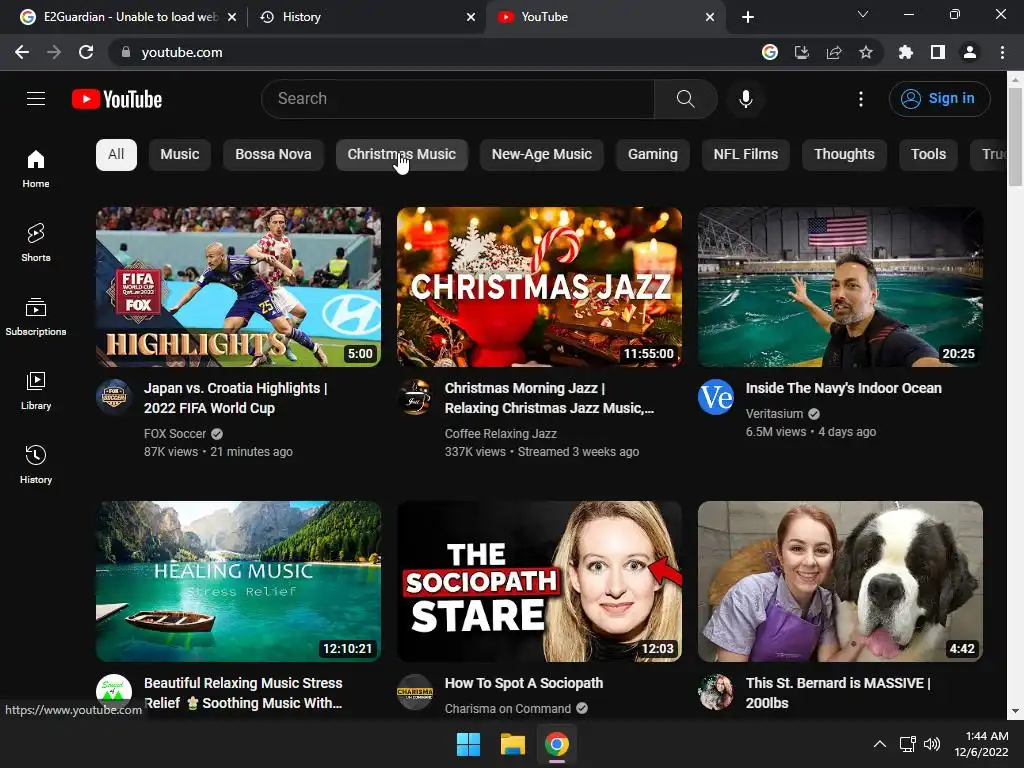The height and width of the screenshot is (768, 1024).
Task: Open Shorts from the sidebar
Action: (36, 242)
